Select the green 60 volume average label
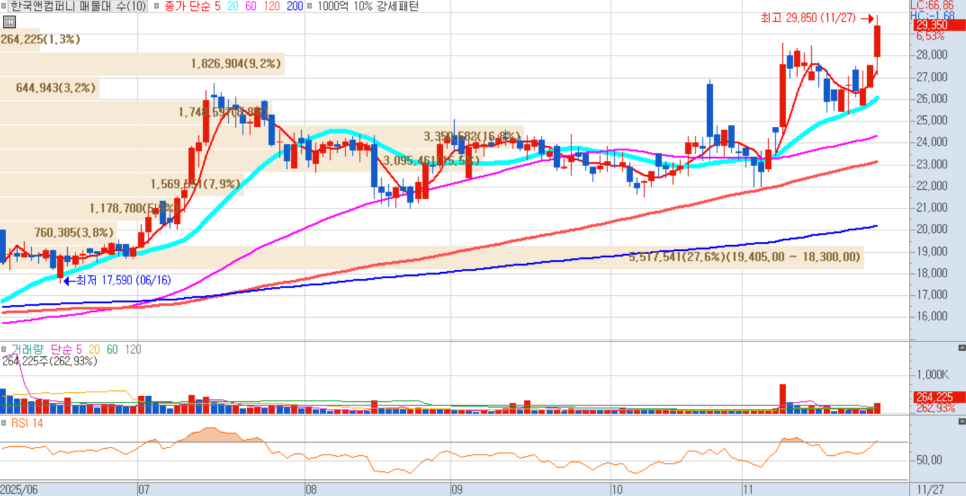The image size is (966, 496). (x=112, y=349)
